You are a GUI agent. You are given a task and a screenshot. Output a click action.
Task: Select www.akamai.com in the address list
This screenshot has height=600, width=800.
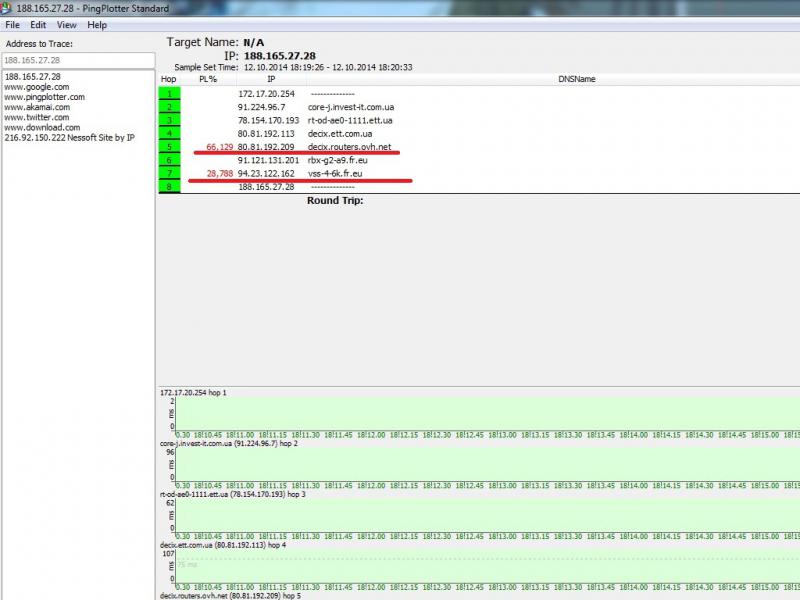pos(37,107)
